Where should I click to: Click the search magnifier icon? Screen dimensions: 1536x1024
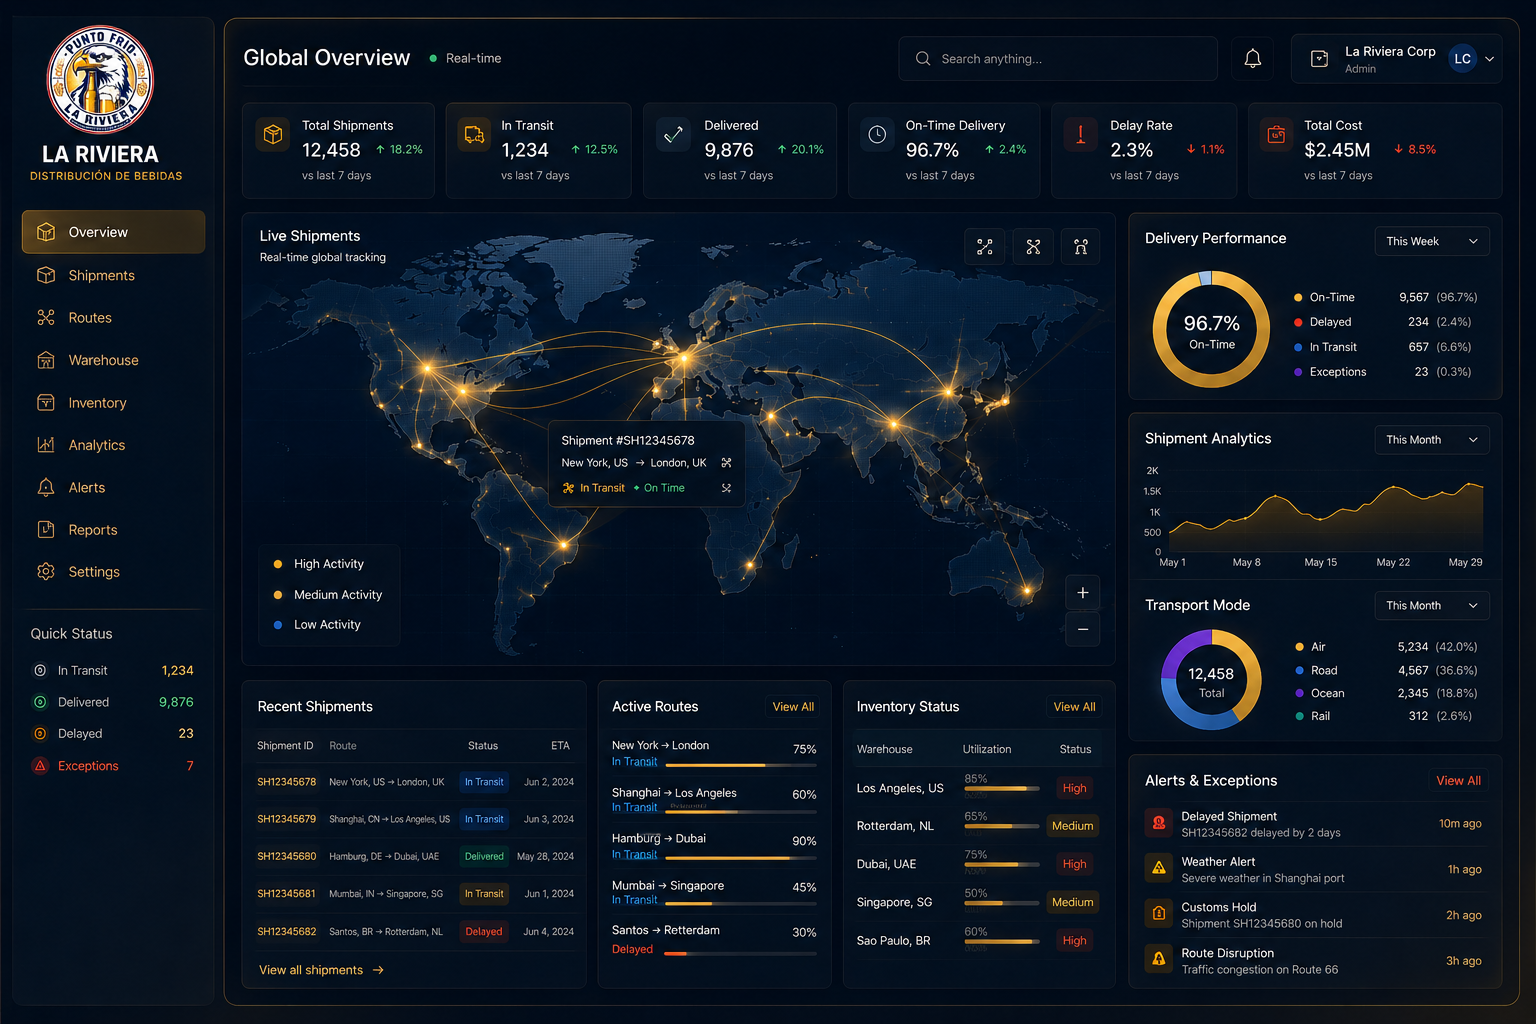click(923, 59)
